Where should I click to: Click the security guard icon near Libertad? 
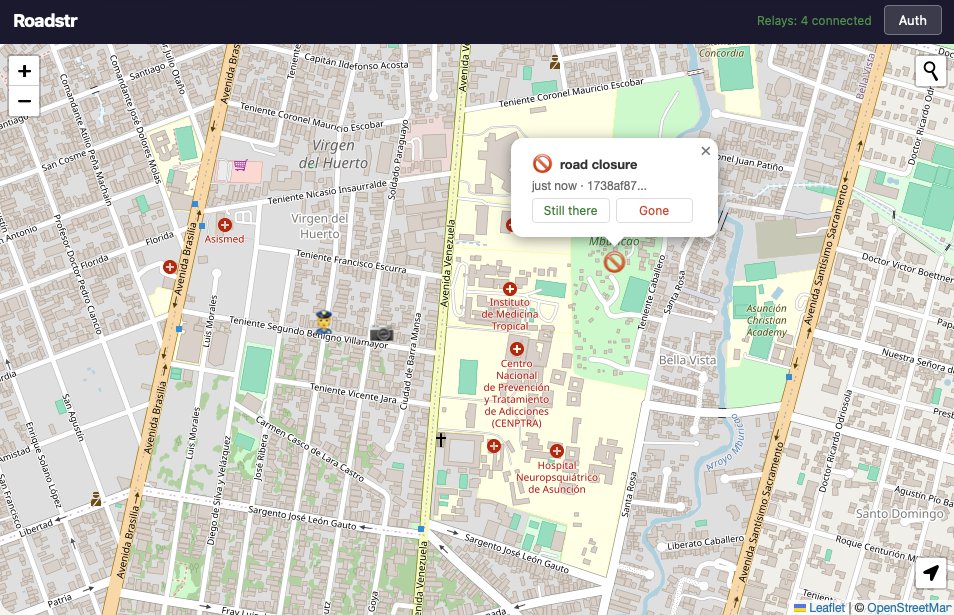(x=96, y=499)
